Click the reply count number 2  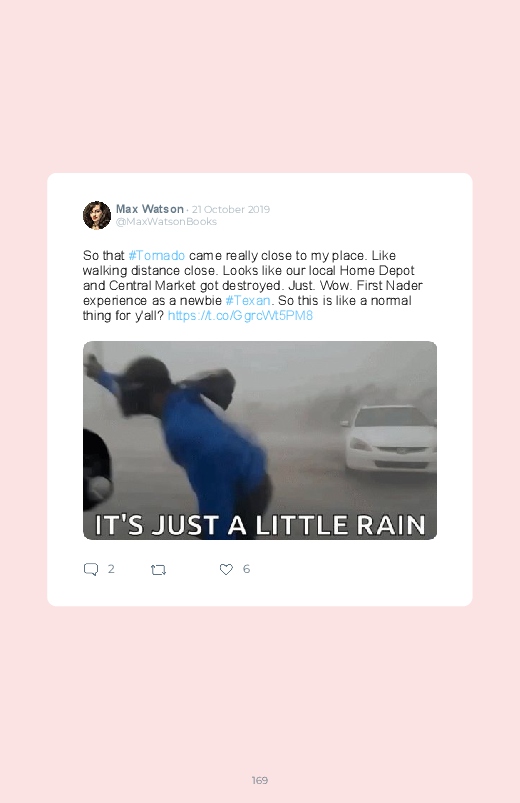tap(111, 569)
